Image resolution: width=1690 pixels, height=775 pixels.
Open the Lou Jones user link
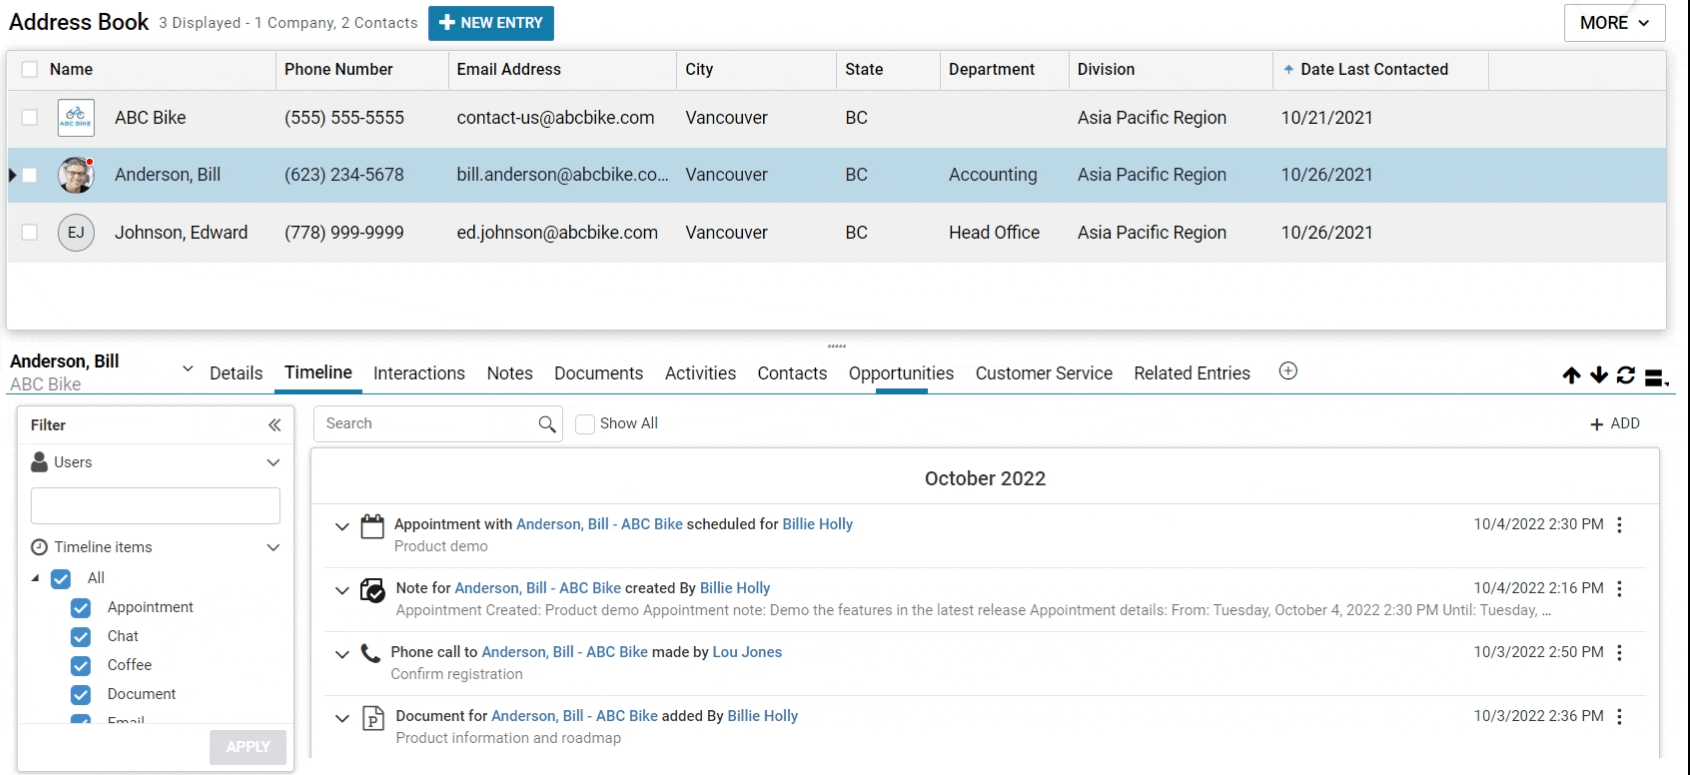click(747, 652)
